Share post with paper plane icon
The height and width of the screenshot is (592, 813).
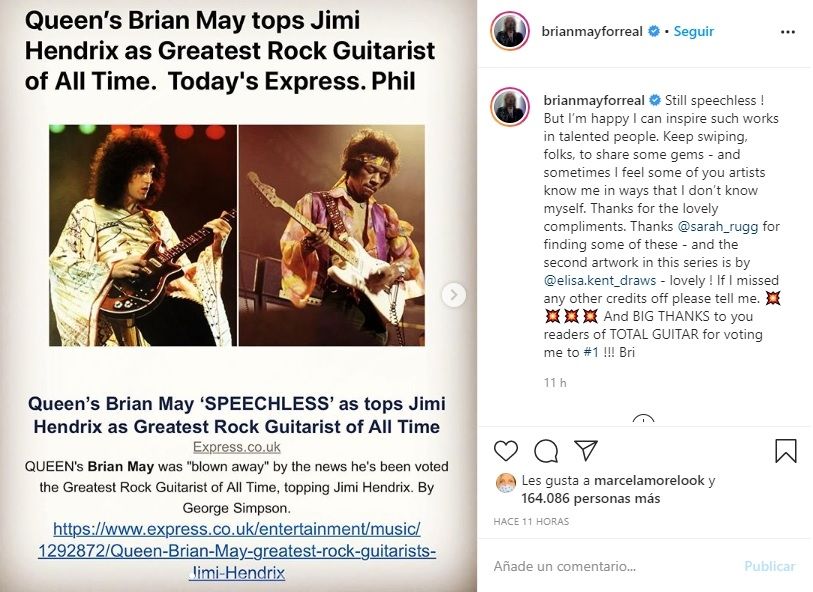[585, 451]
